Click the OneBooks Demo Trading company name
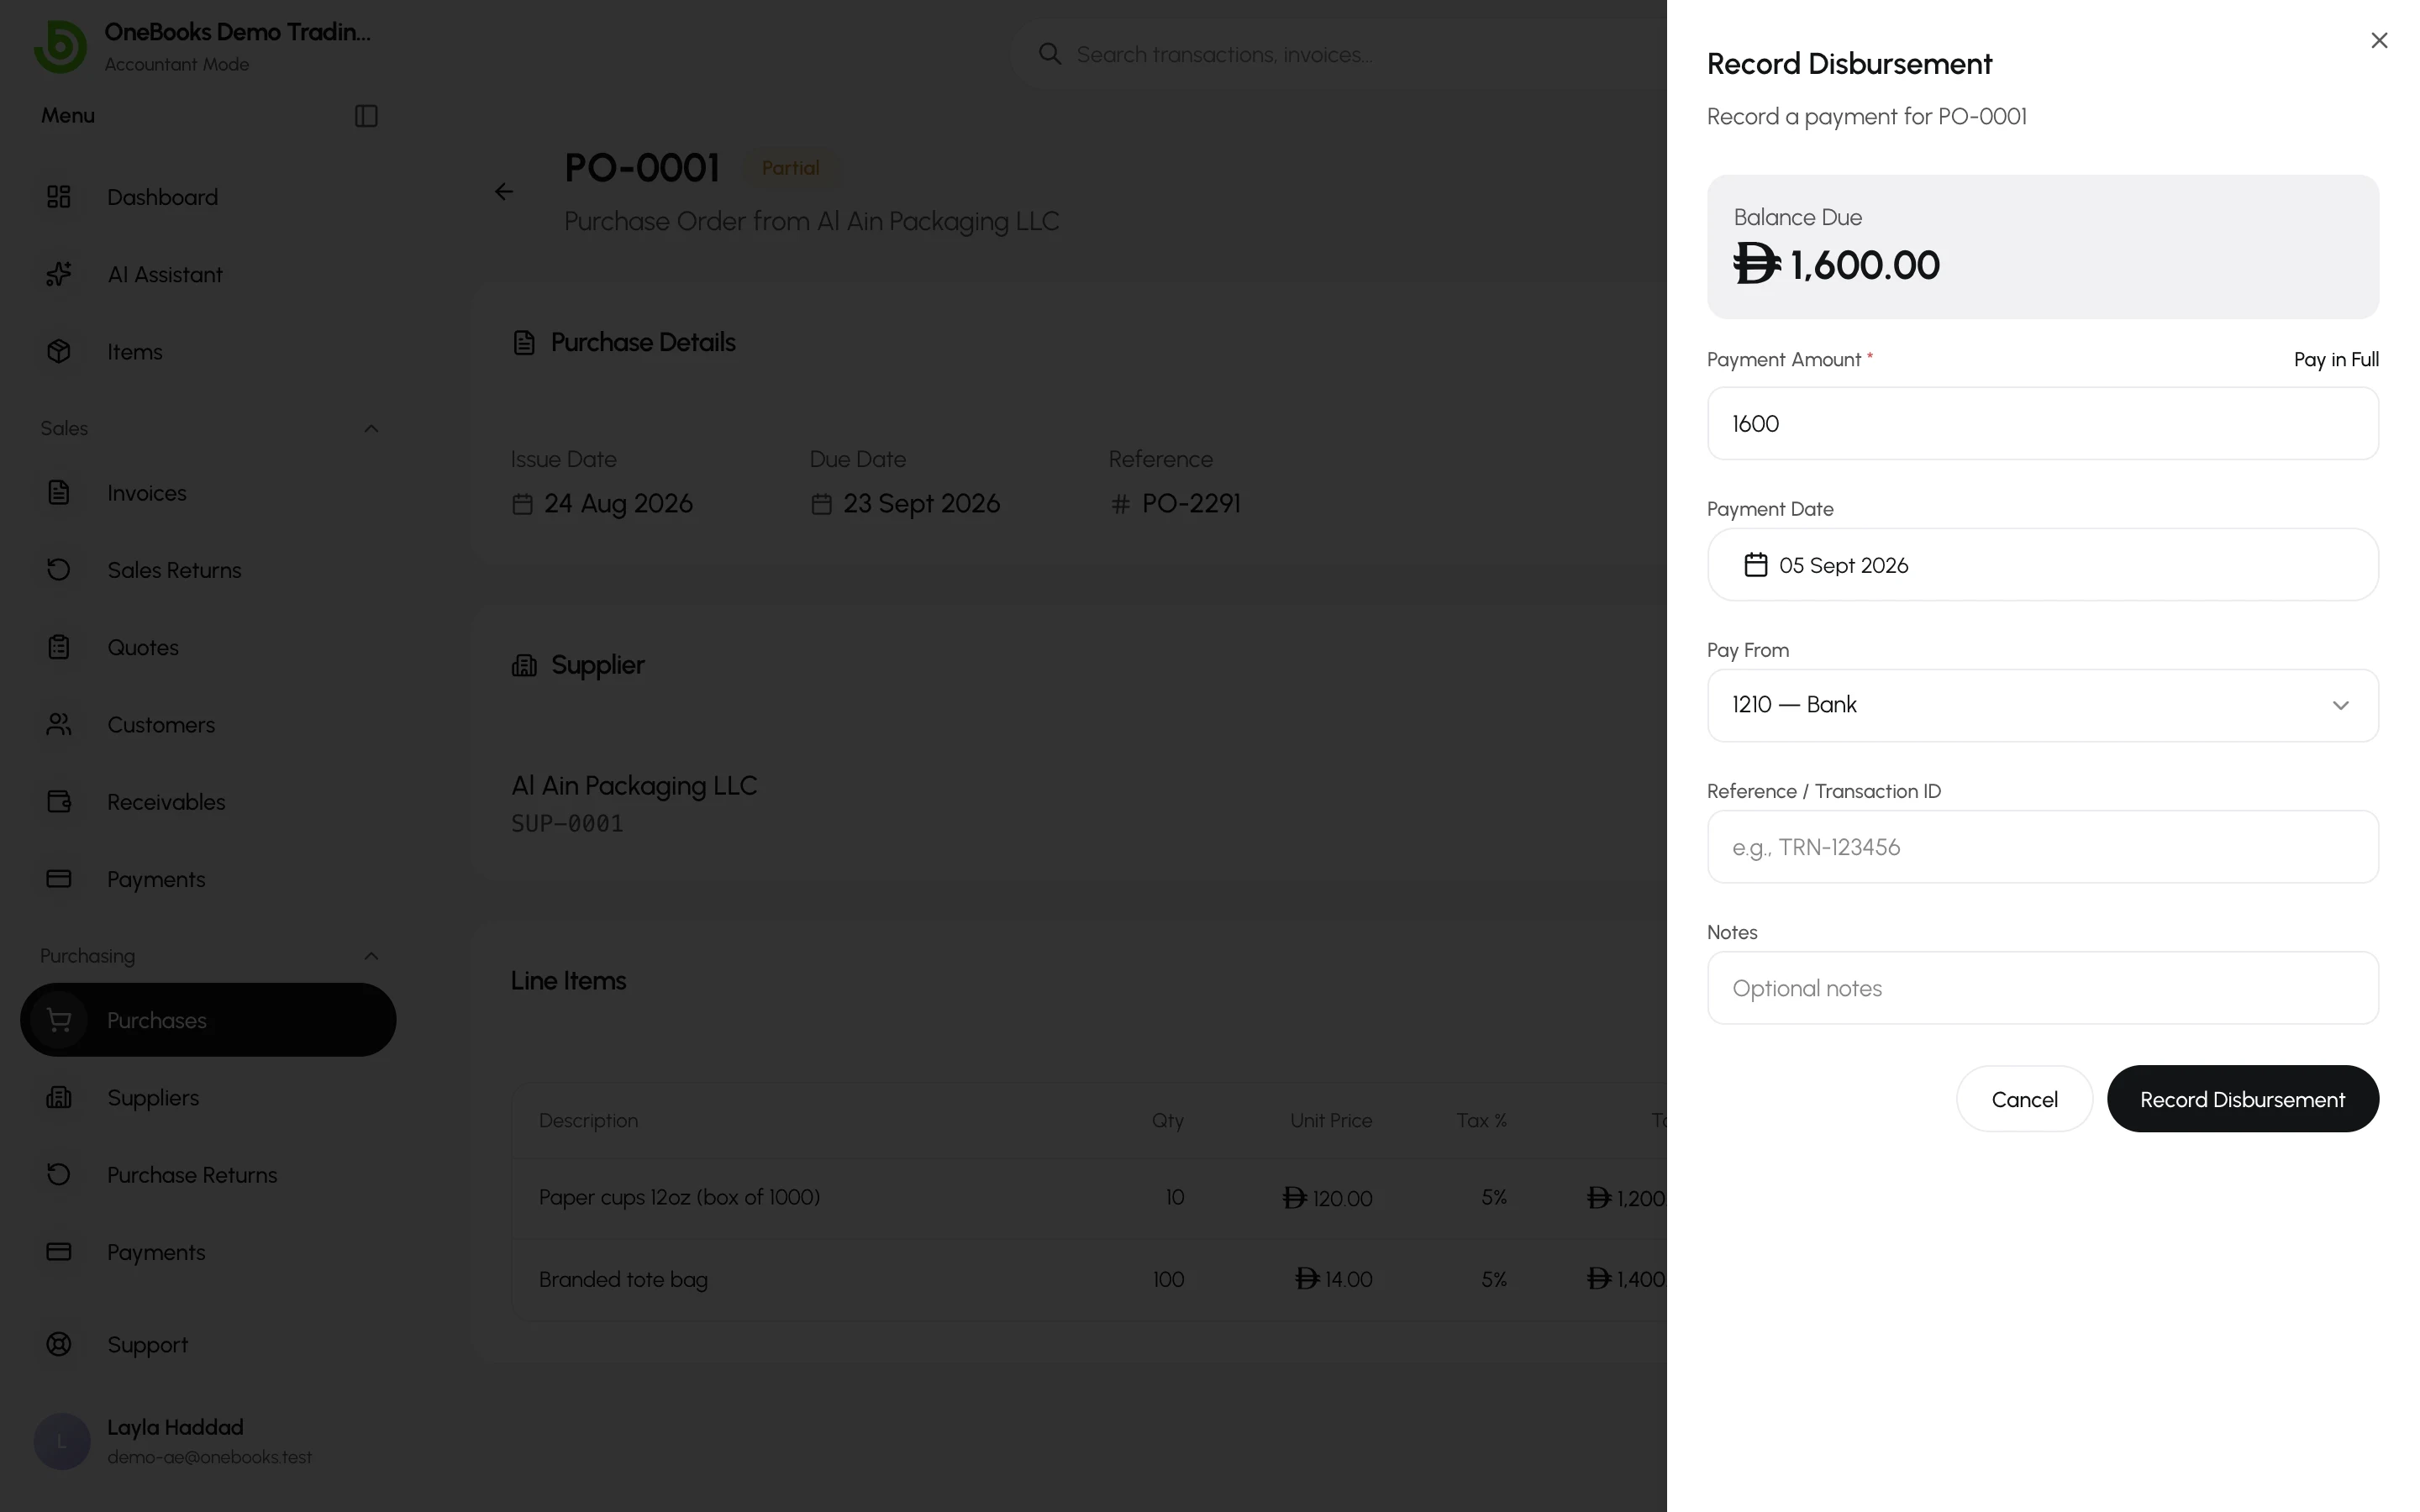 (238, 32)
